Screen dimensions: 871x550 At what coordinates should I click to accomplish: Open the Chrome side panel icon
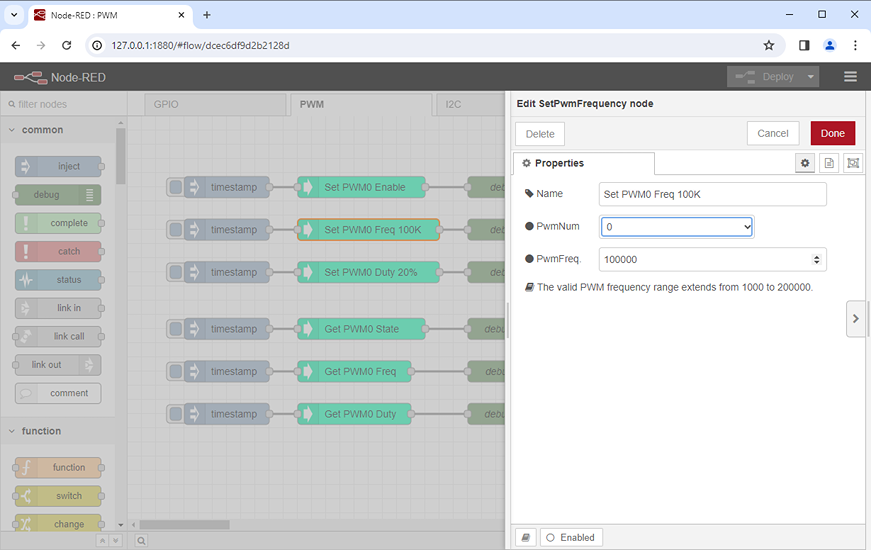[804, 45]
